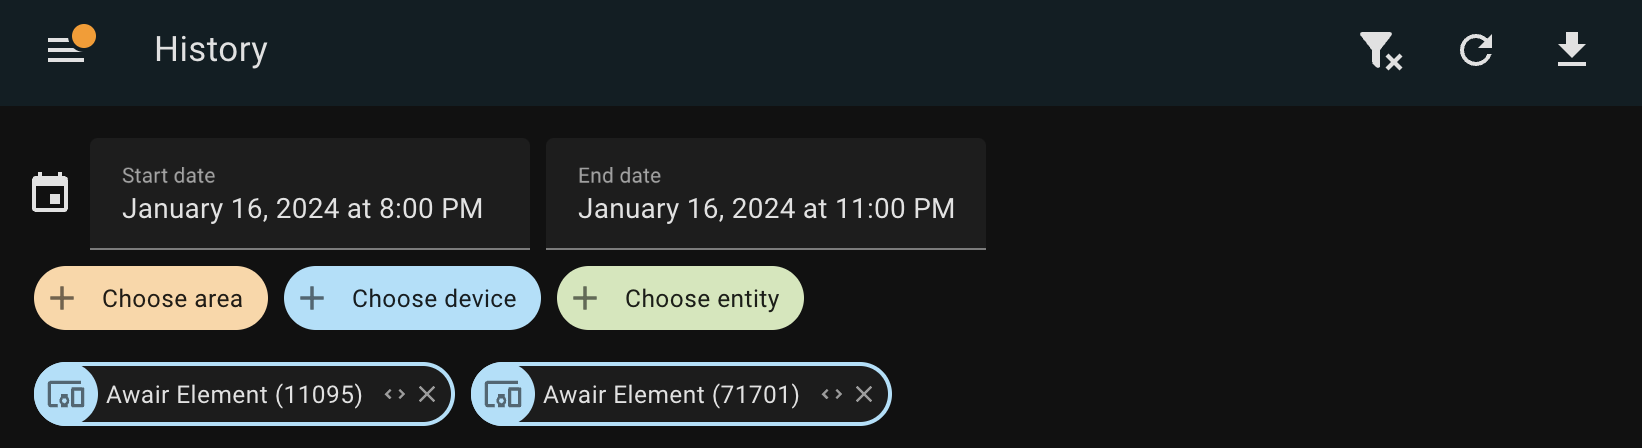Choose an area to filter
1642x448 pixels.
pos(151,298)
